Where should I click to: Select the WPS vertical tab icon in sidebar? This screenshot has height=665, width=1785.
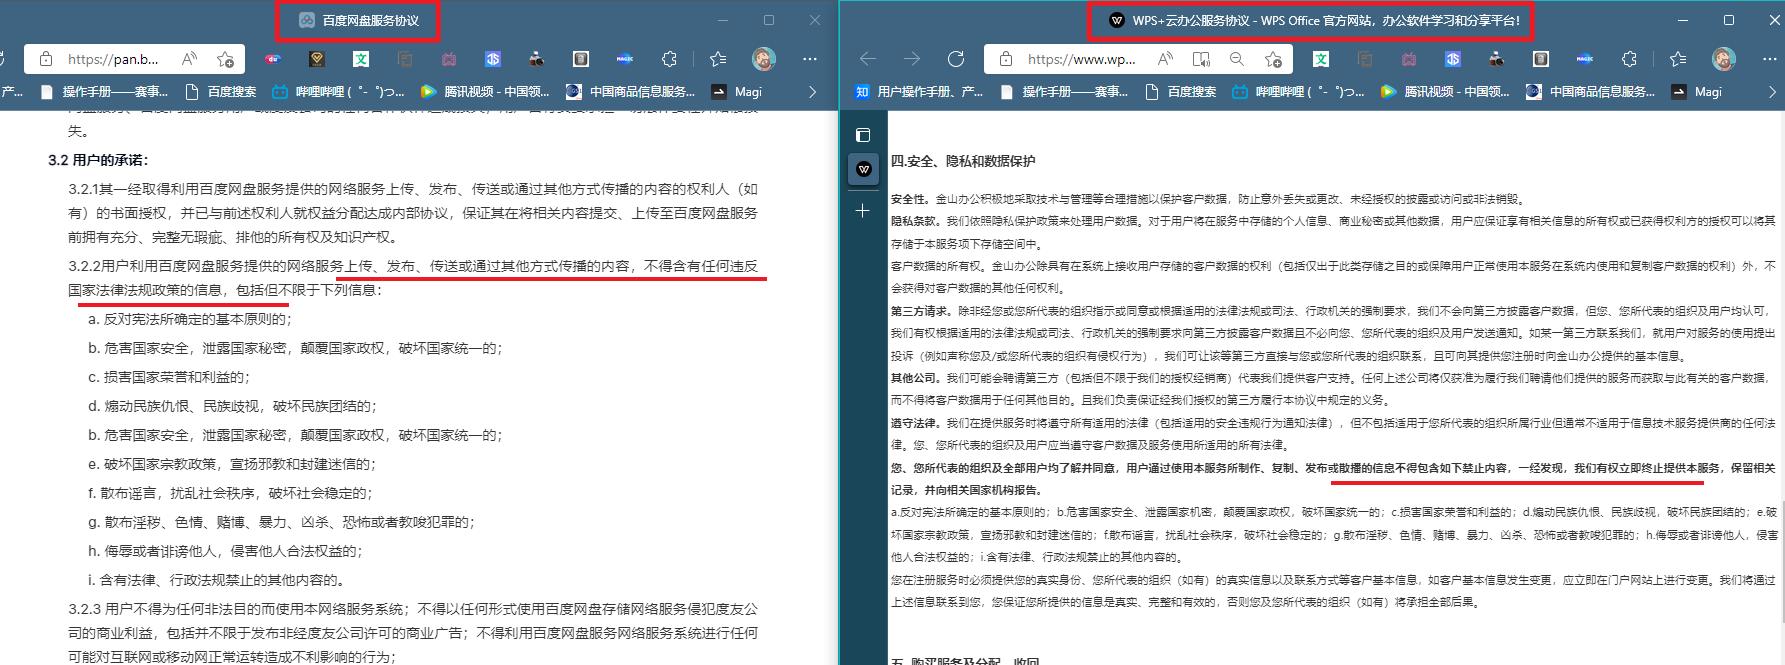pos(864,169)
